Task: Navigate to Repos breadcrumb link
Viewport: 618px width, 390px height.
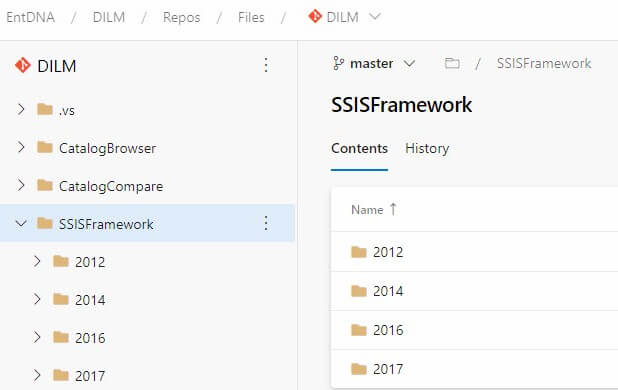Action: click(182, 17)
